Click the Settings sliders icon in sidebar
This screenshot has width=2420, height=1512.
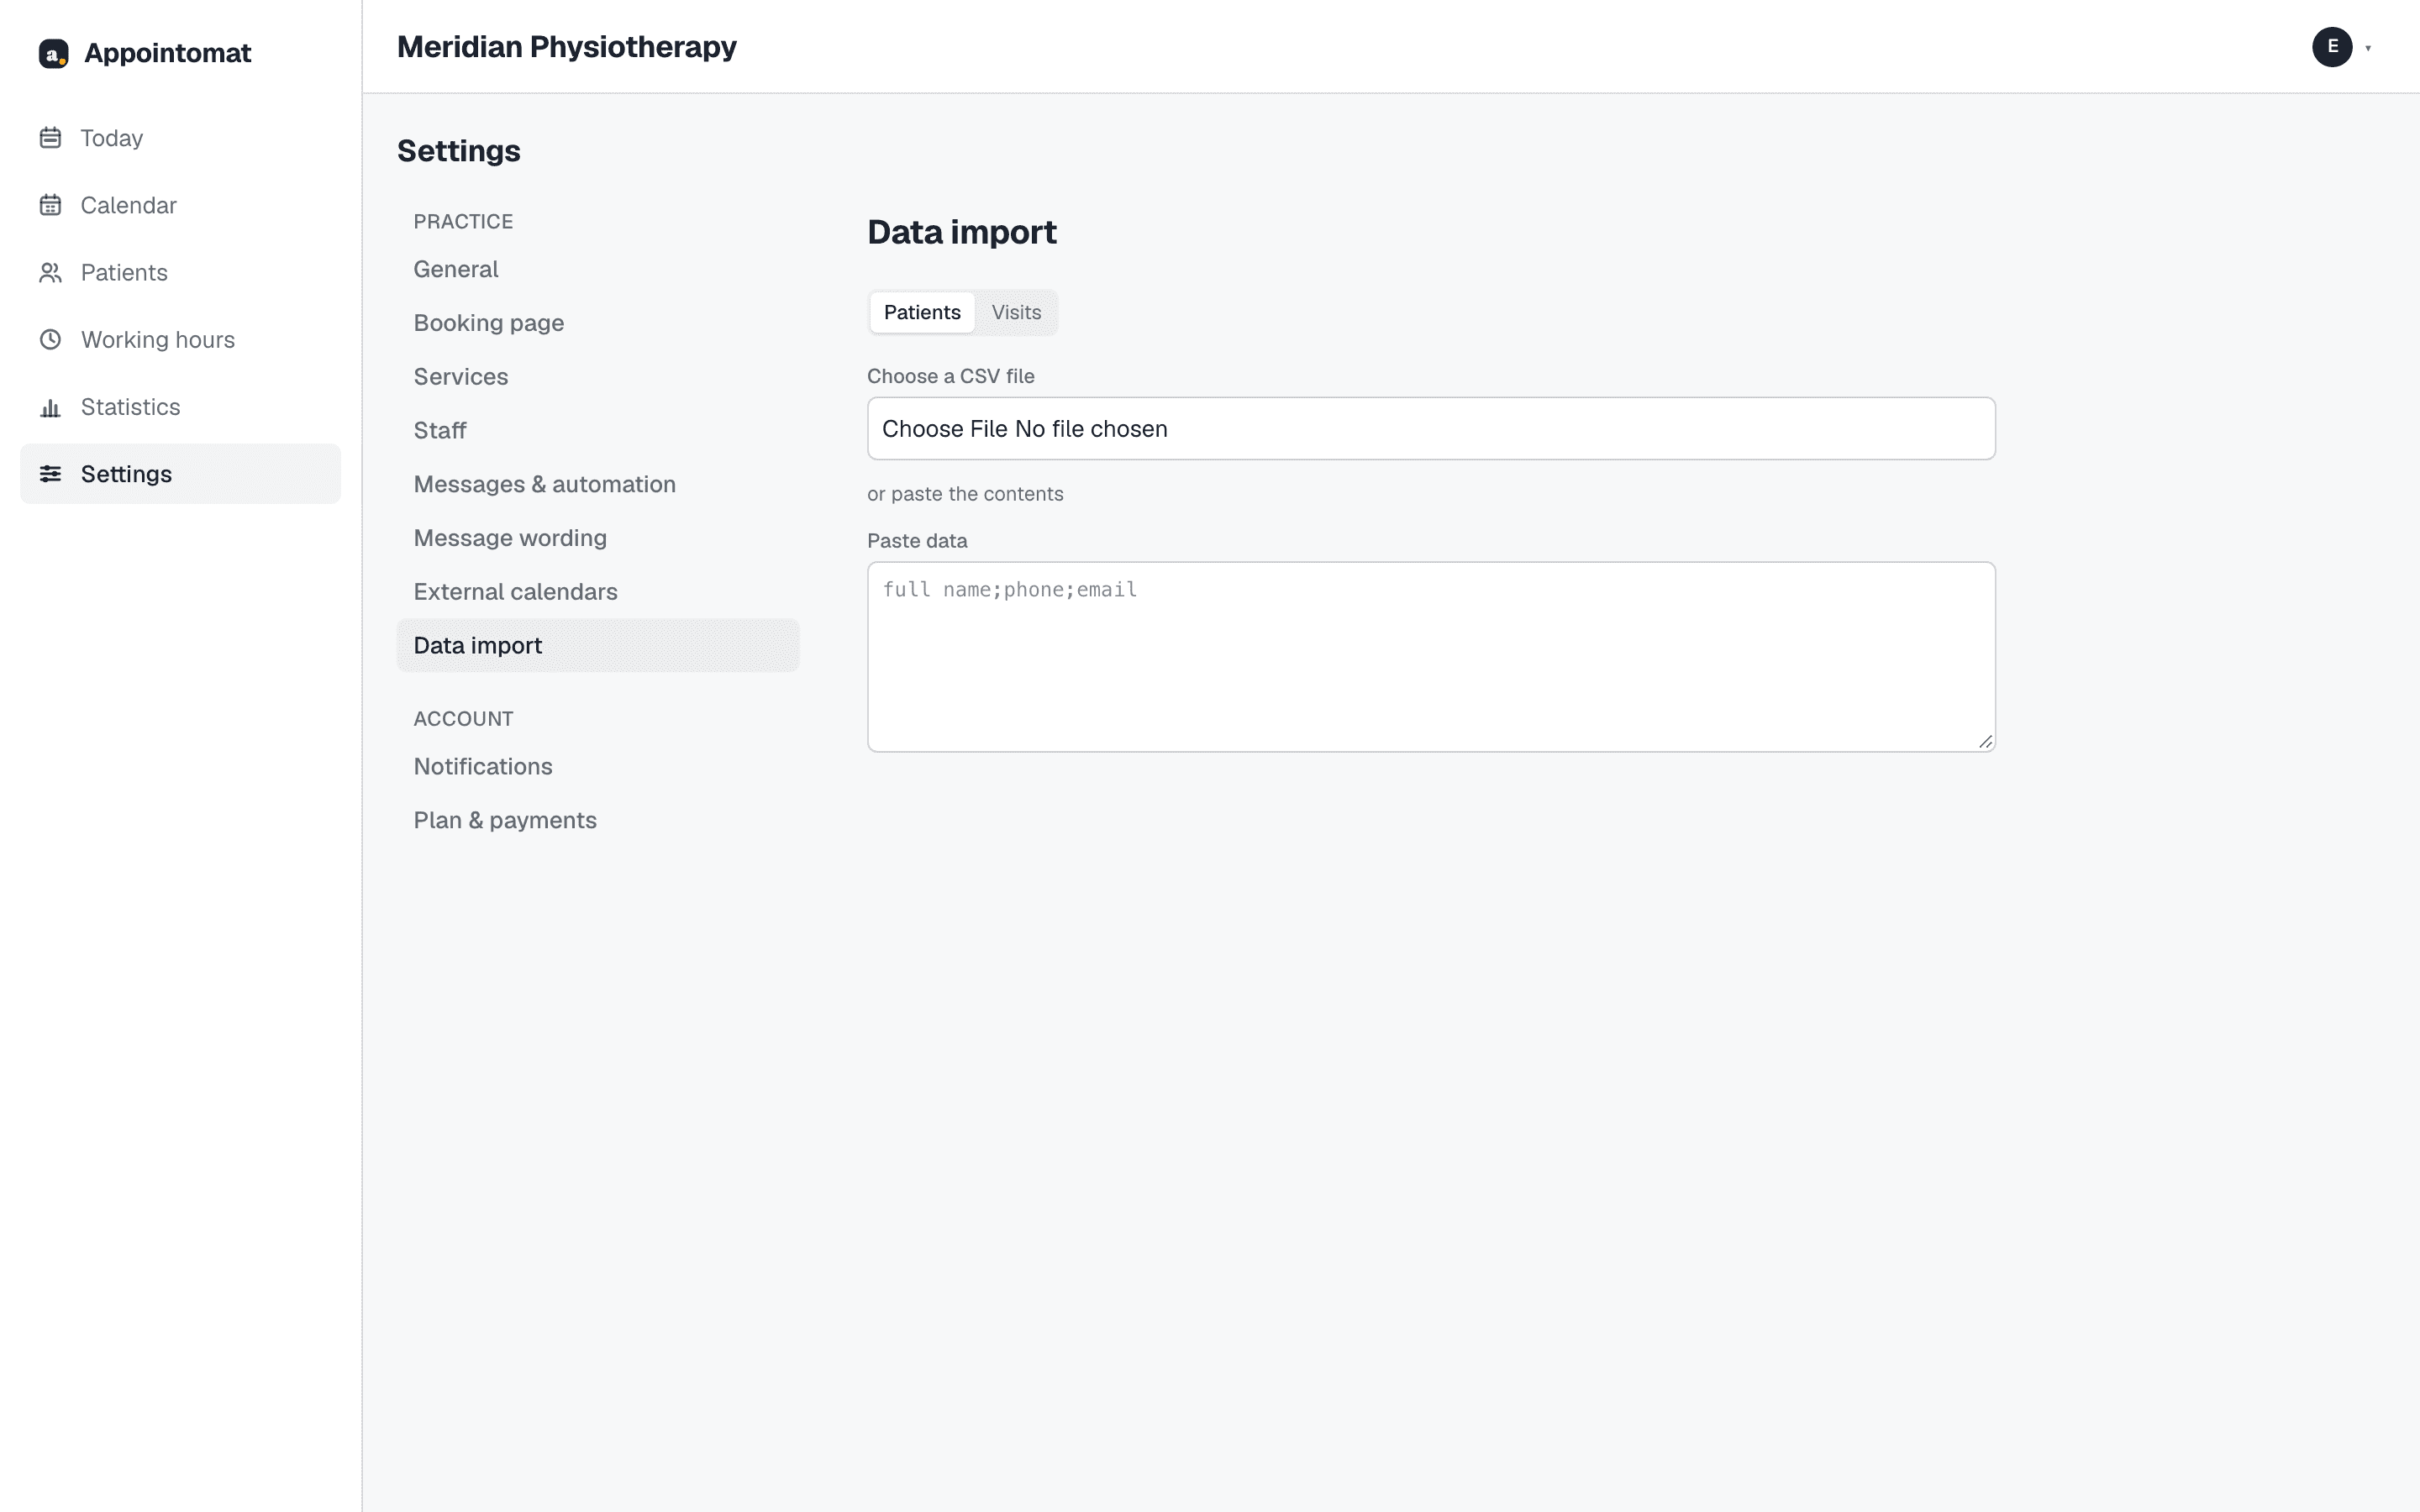click(50, 474)
